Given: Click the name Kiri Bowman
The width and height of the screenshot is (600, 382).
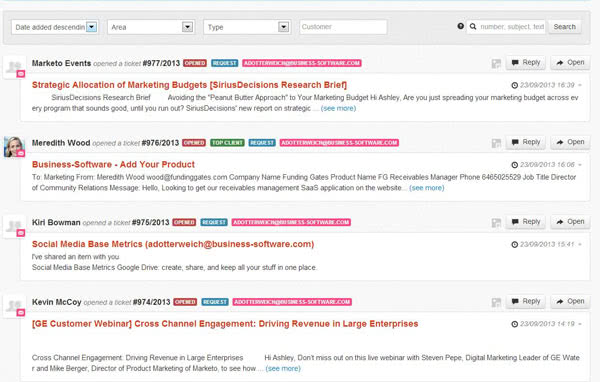Looking at the screenshot, I should coord(56,222).
